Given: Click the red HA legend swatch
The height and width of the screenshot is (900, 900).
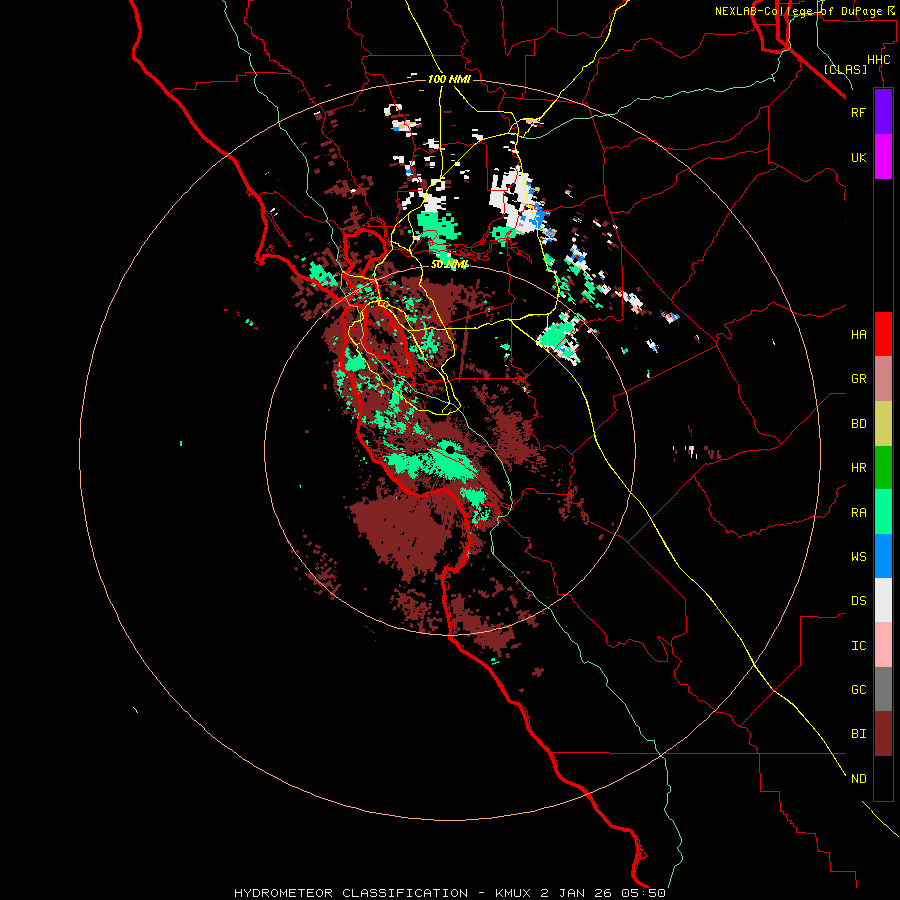Looking at the screenshot, I should (883, 334).
